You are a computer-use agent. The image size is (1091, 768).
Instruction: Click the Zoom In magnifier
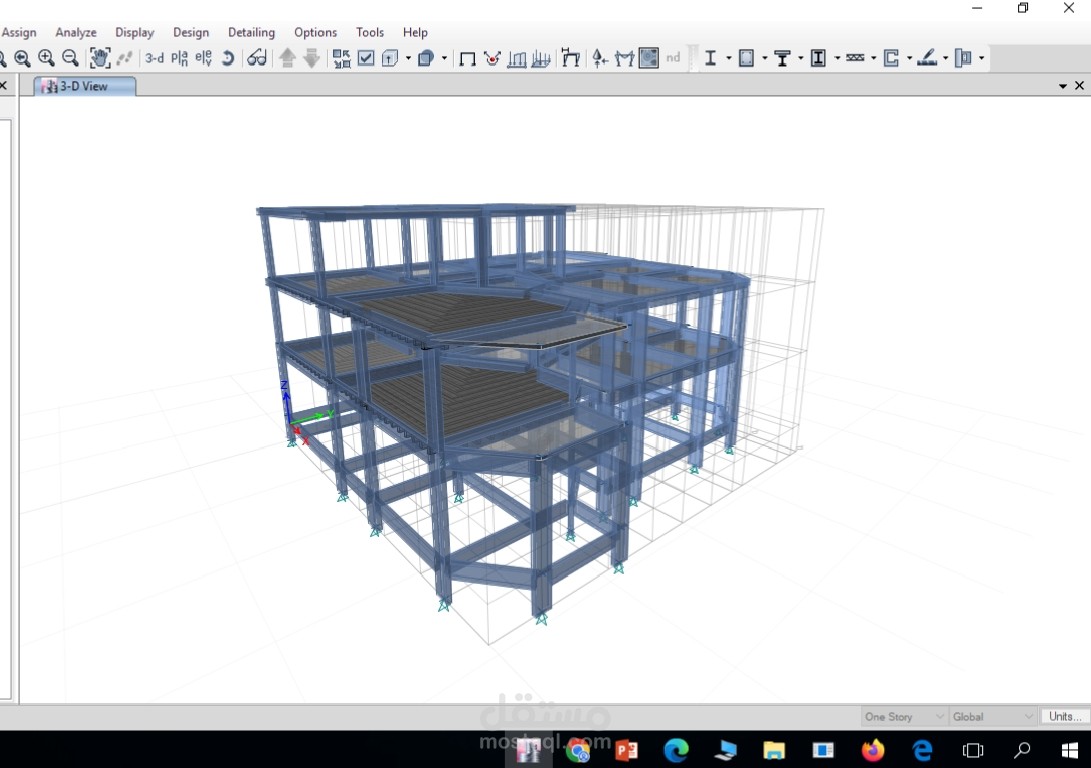pyautogui.click(x=47, y=58)
